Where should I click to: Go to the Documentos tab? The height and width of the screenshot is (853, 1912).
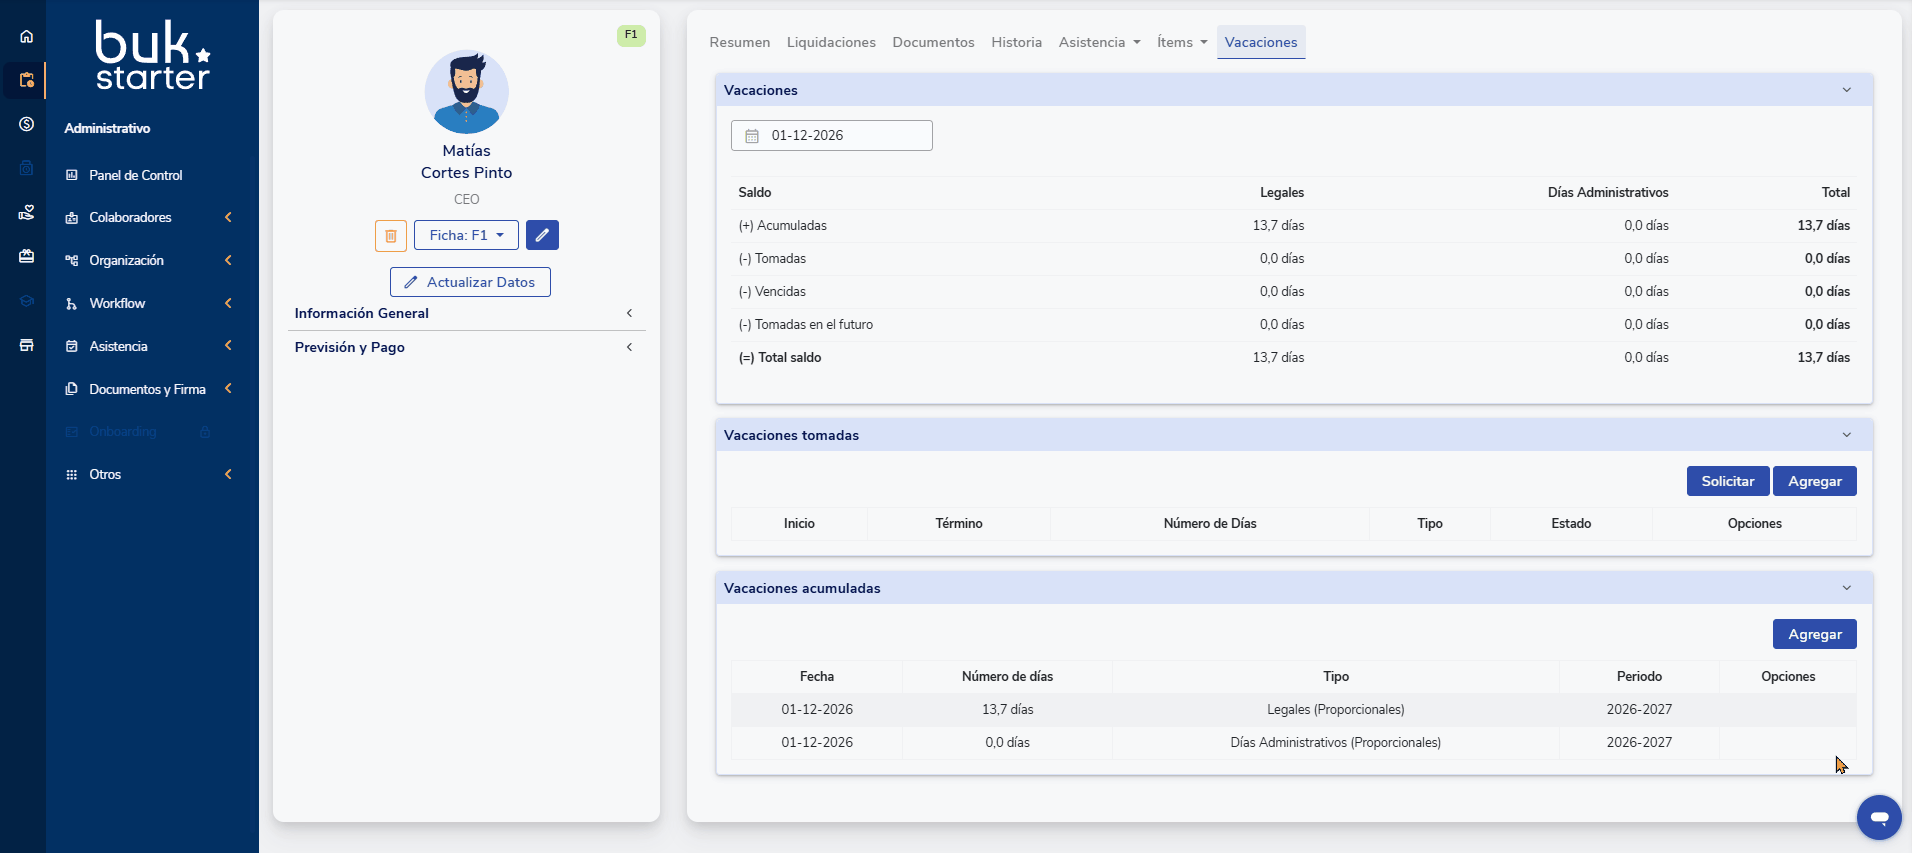[933, 42]
